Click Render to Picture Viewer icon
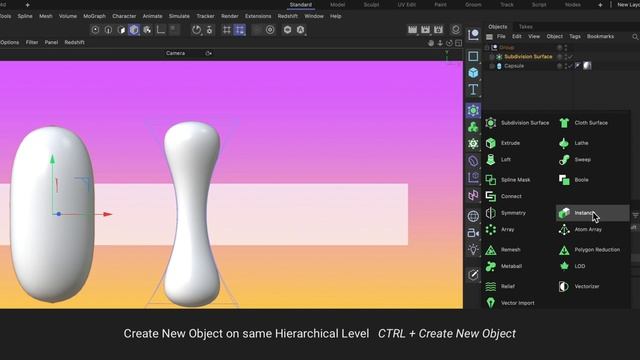The image size is (640, 360). pos(425,29)
